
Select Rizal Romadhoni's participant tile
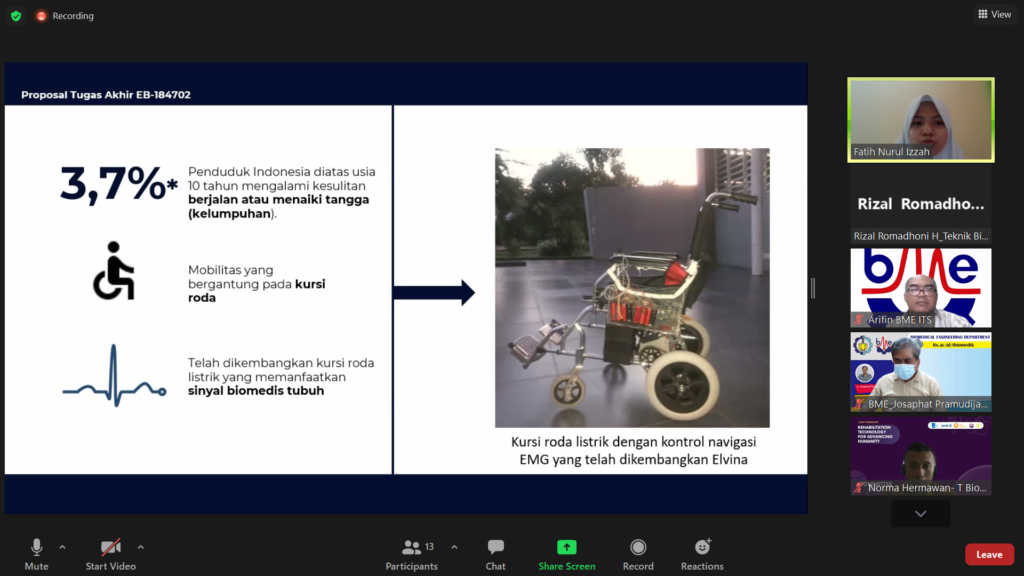point(921,204)
